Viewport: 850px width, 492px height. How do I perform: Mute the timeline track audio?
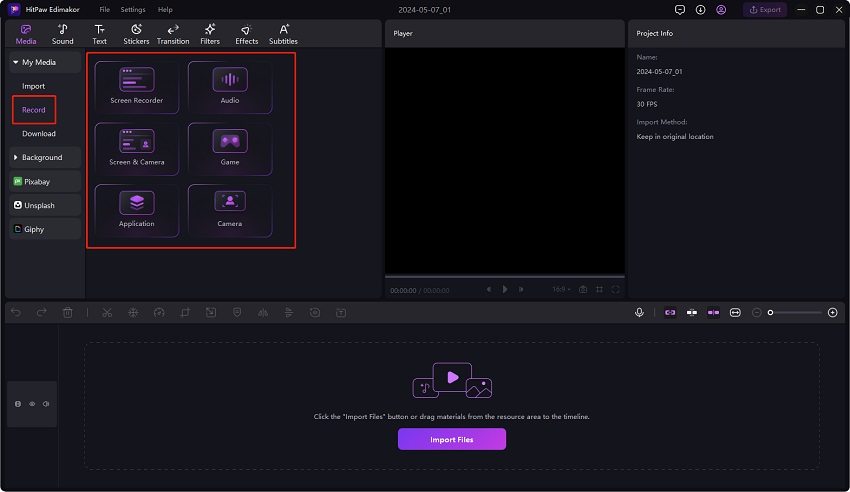pos(45,404)
